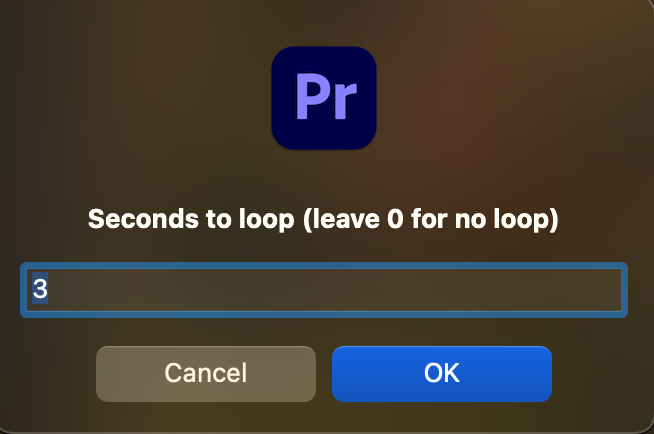Screen dimensions: 654x434
Task: Click the number 3 in the loop field
Action: tap(40, 290)
